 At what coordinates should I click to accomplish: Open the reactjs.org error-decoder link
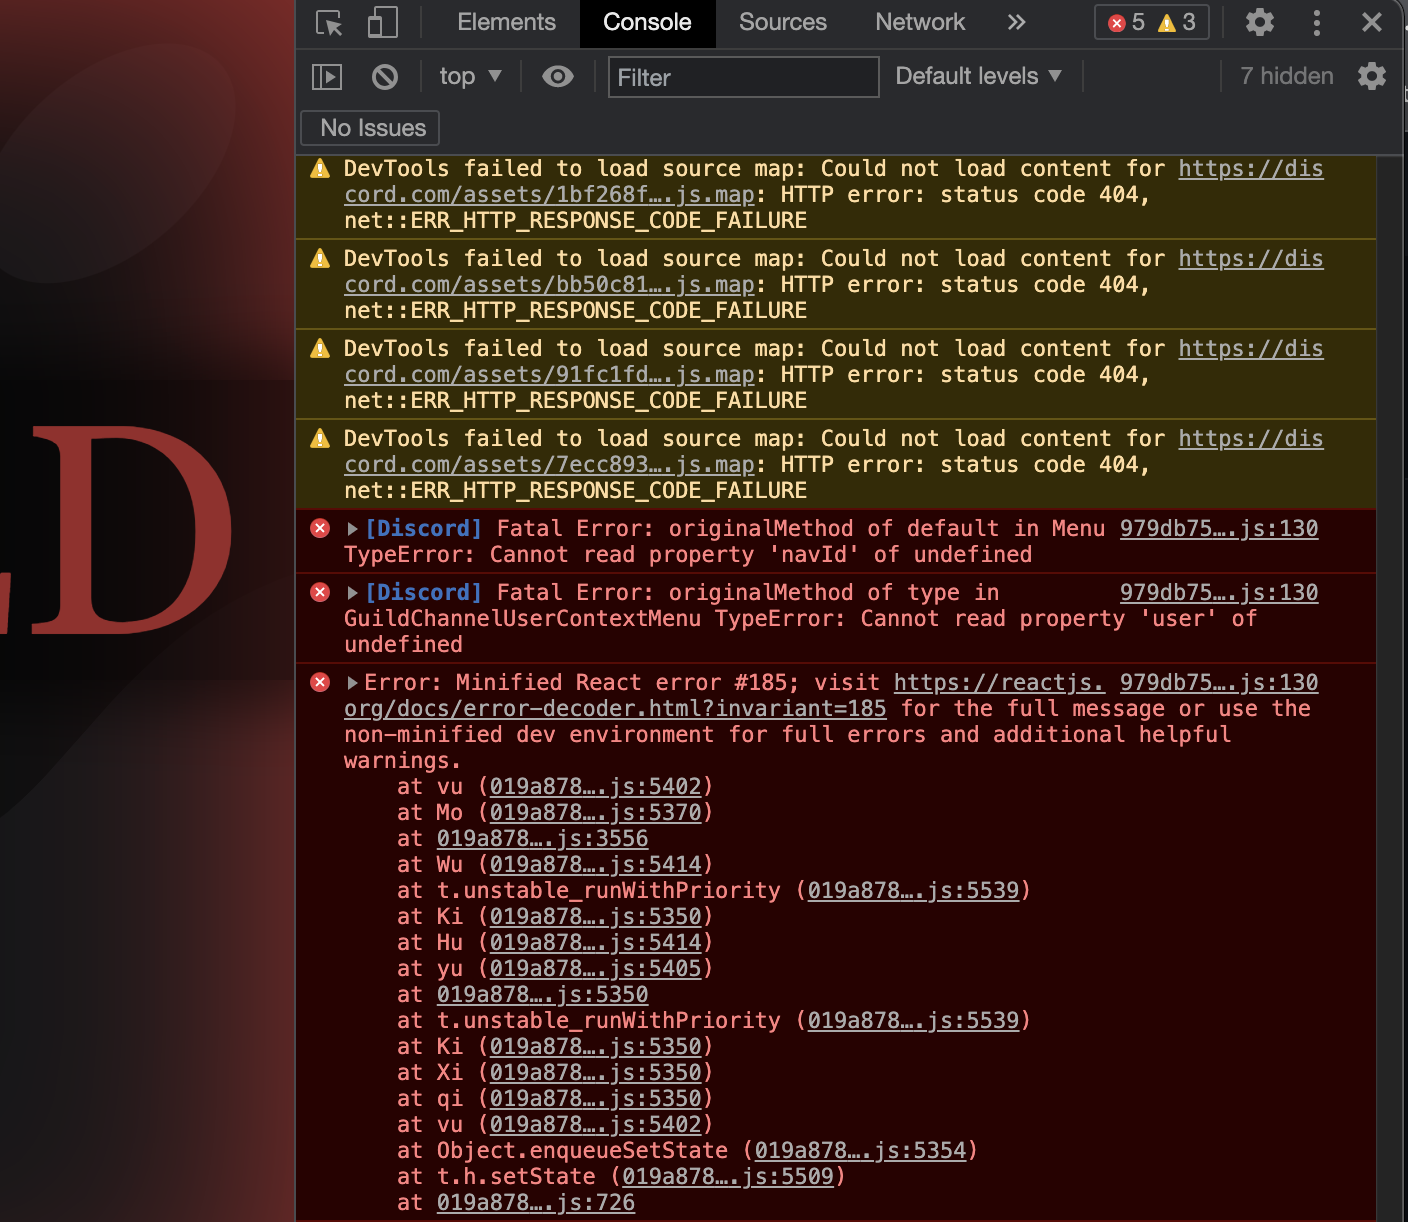point(615,709)
